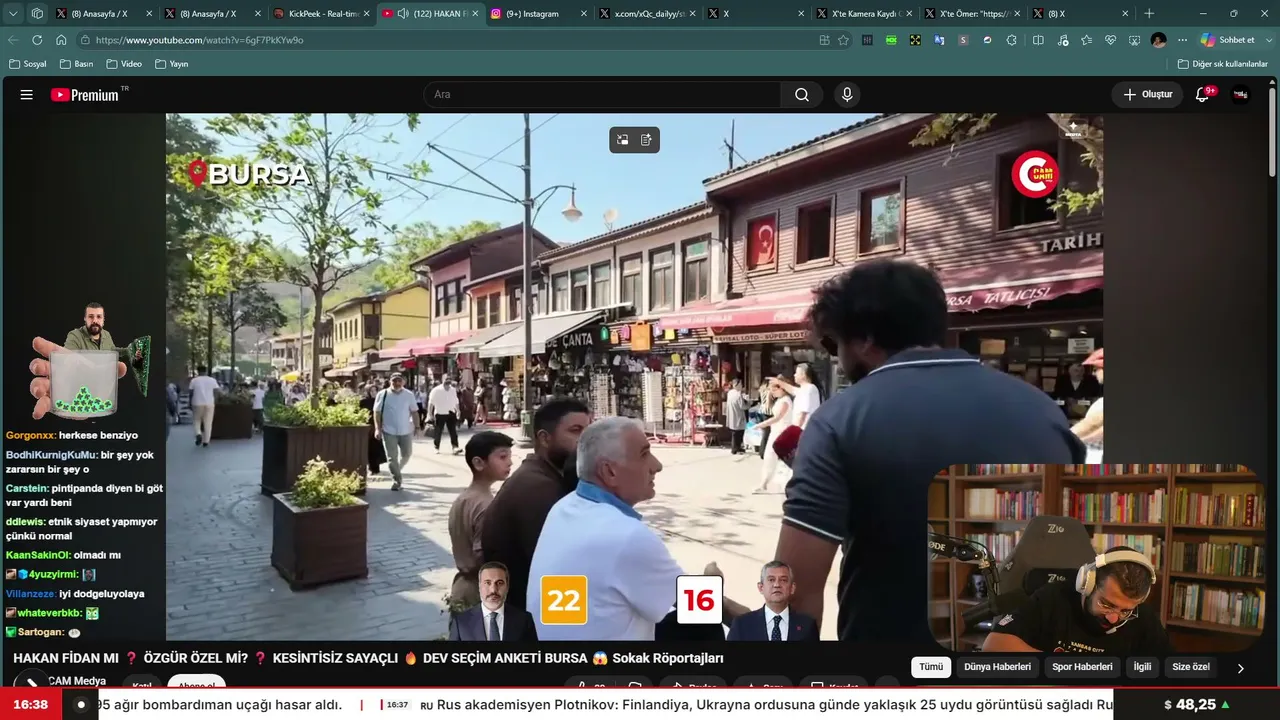Open the tab search dropdown arrow
1280x720 pixels.
click(12, 14)
